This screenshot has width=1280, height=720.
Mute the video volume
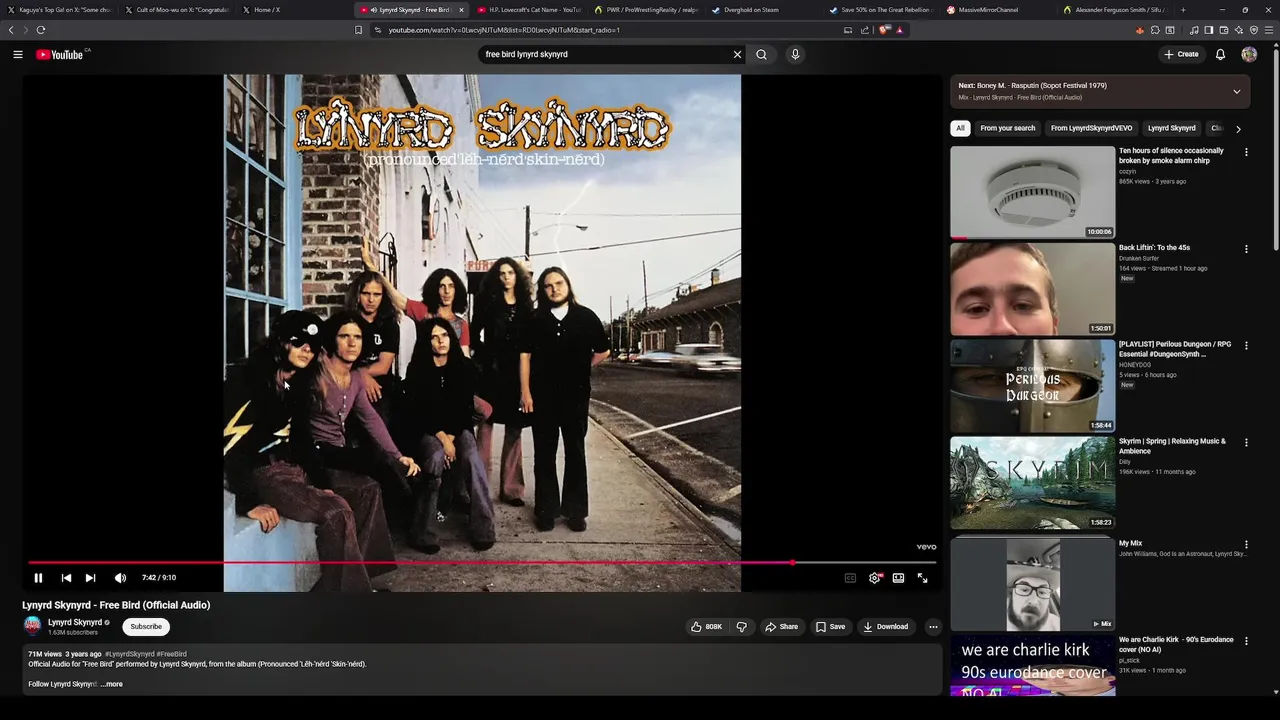120,578
